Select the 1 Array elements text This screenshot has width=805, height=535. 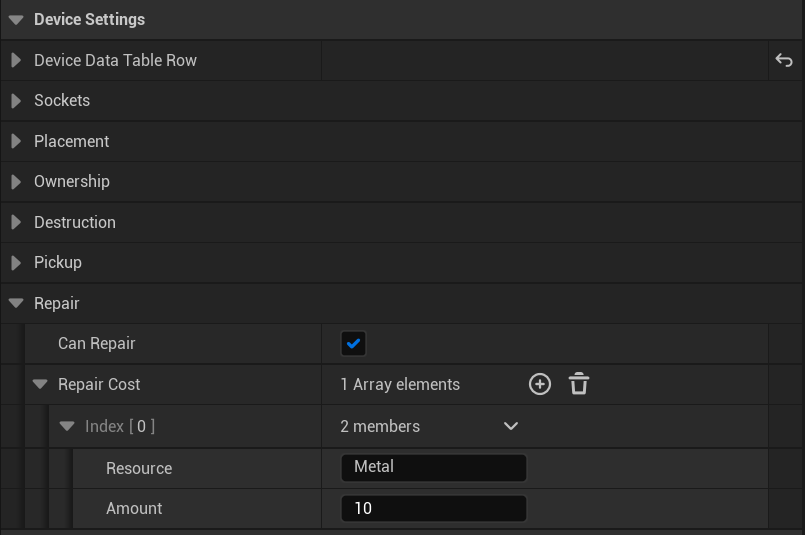[400, 385]
